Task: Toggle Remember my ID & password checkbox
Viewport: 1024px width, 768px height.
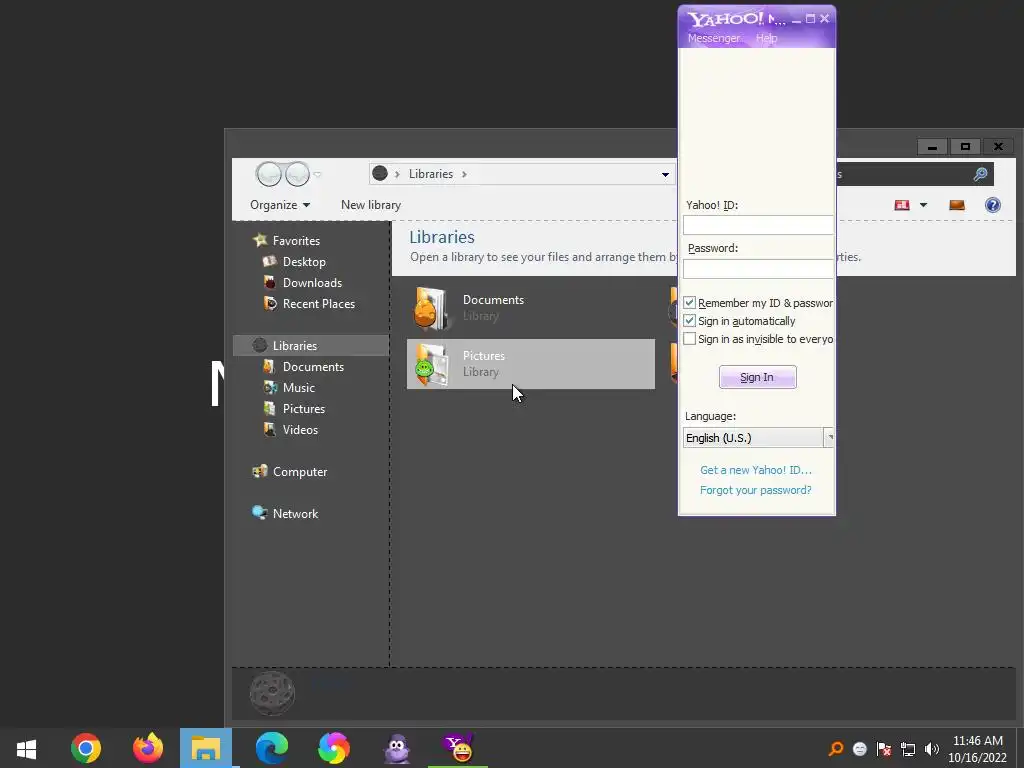Action: tap(689, 303)
